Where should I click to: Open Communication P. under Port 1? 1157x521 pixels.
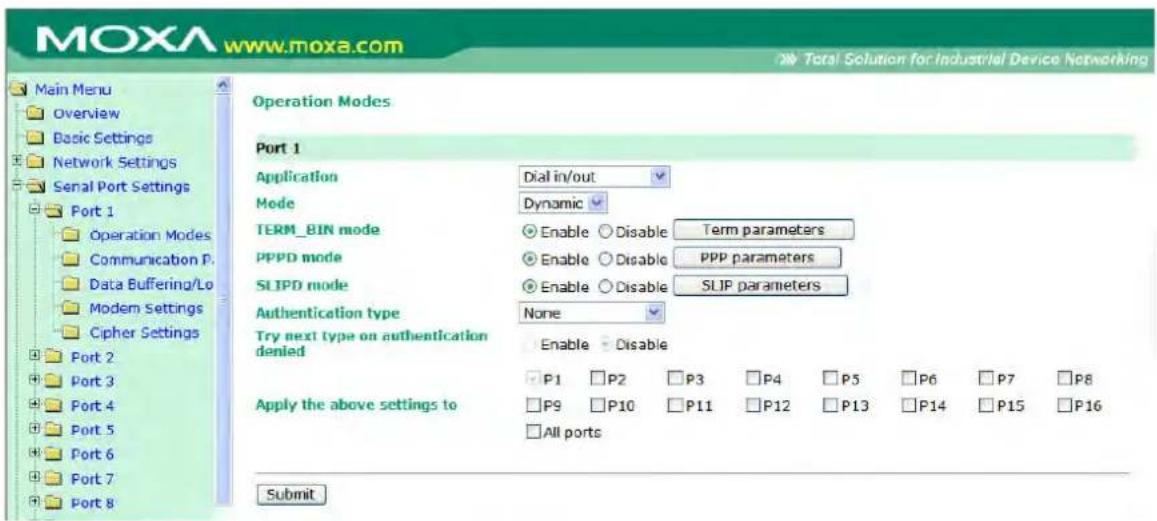[x=151, y=260]
